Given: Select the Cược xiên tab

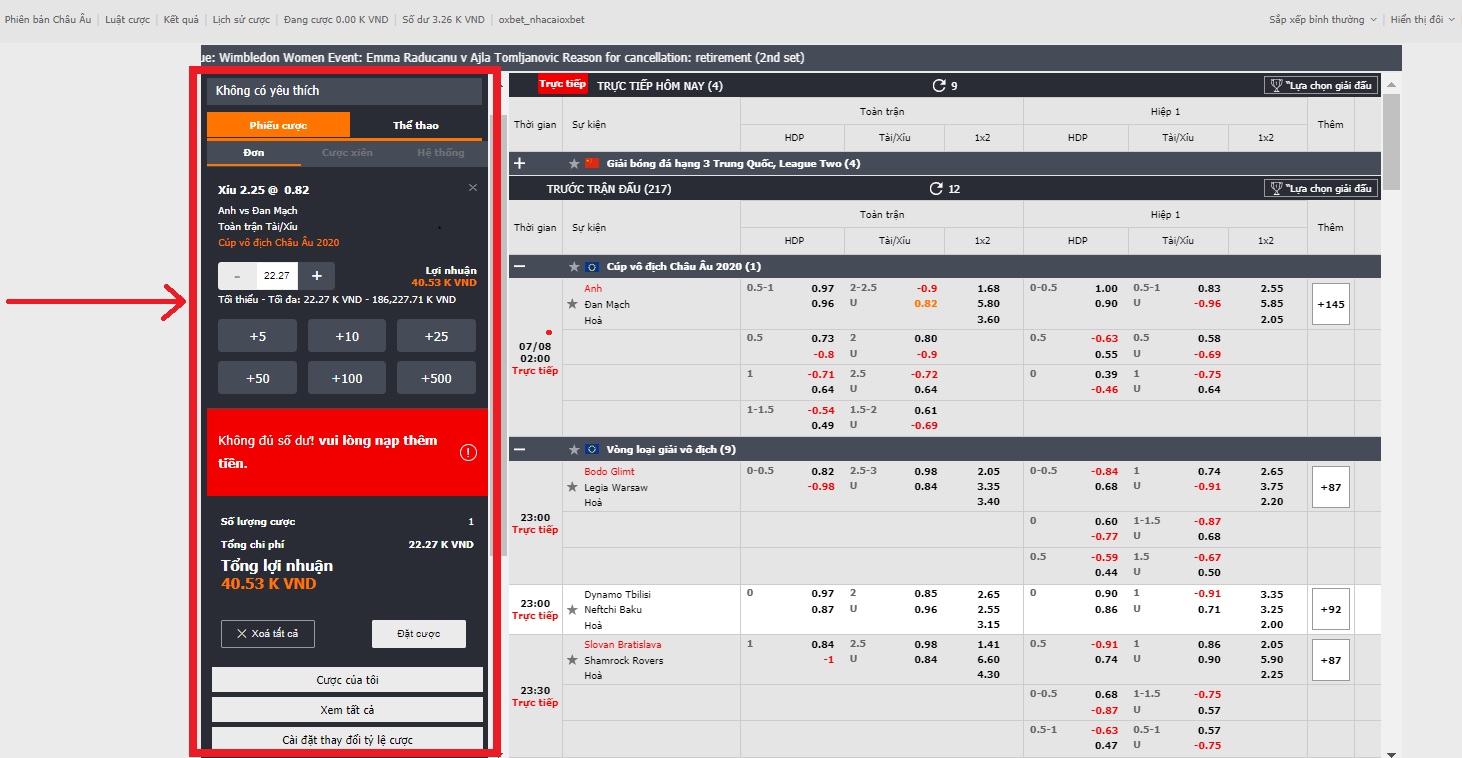Looking at the screenshot, I should [347, 153].
